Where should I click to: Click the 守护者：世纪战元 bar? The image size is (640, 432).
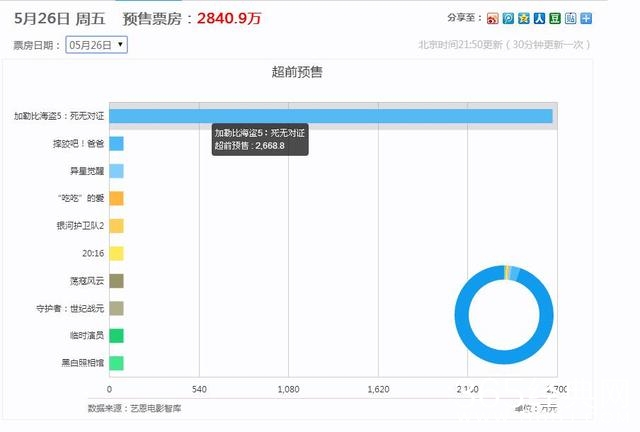tap(116, 308)
